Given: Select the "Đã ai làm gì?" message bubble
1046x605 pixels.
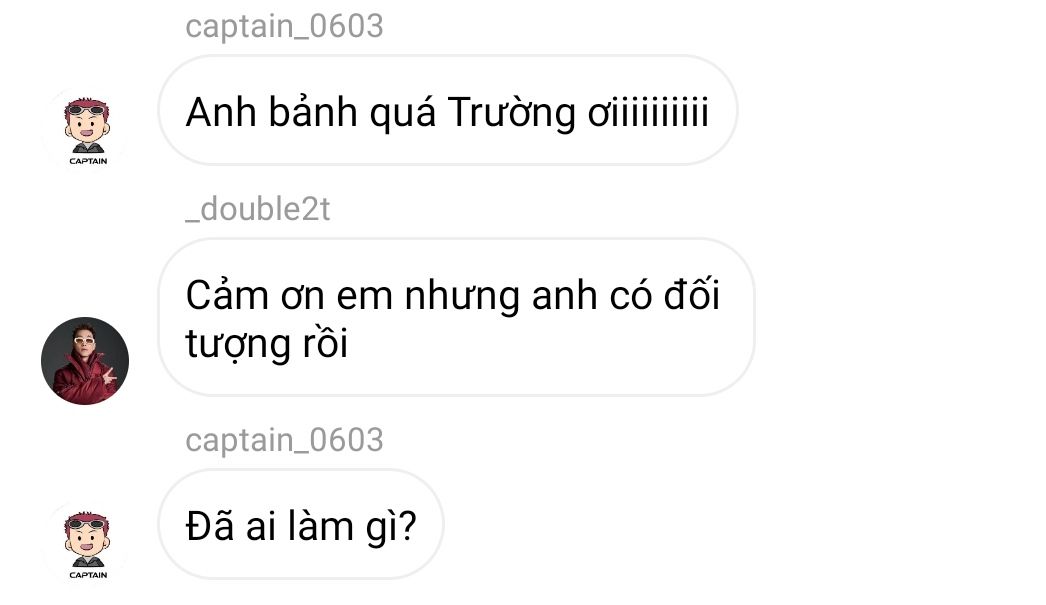Looking at the screenshot, I should 301,524.
